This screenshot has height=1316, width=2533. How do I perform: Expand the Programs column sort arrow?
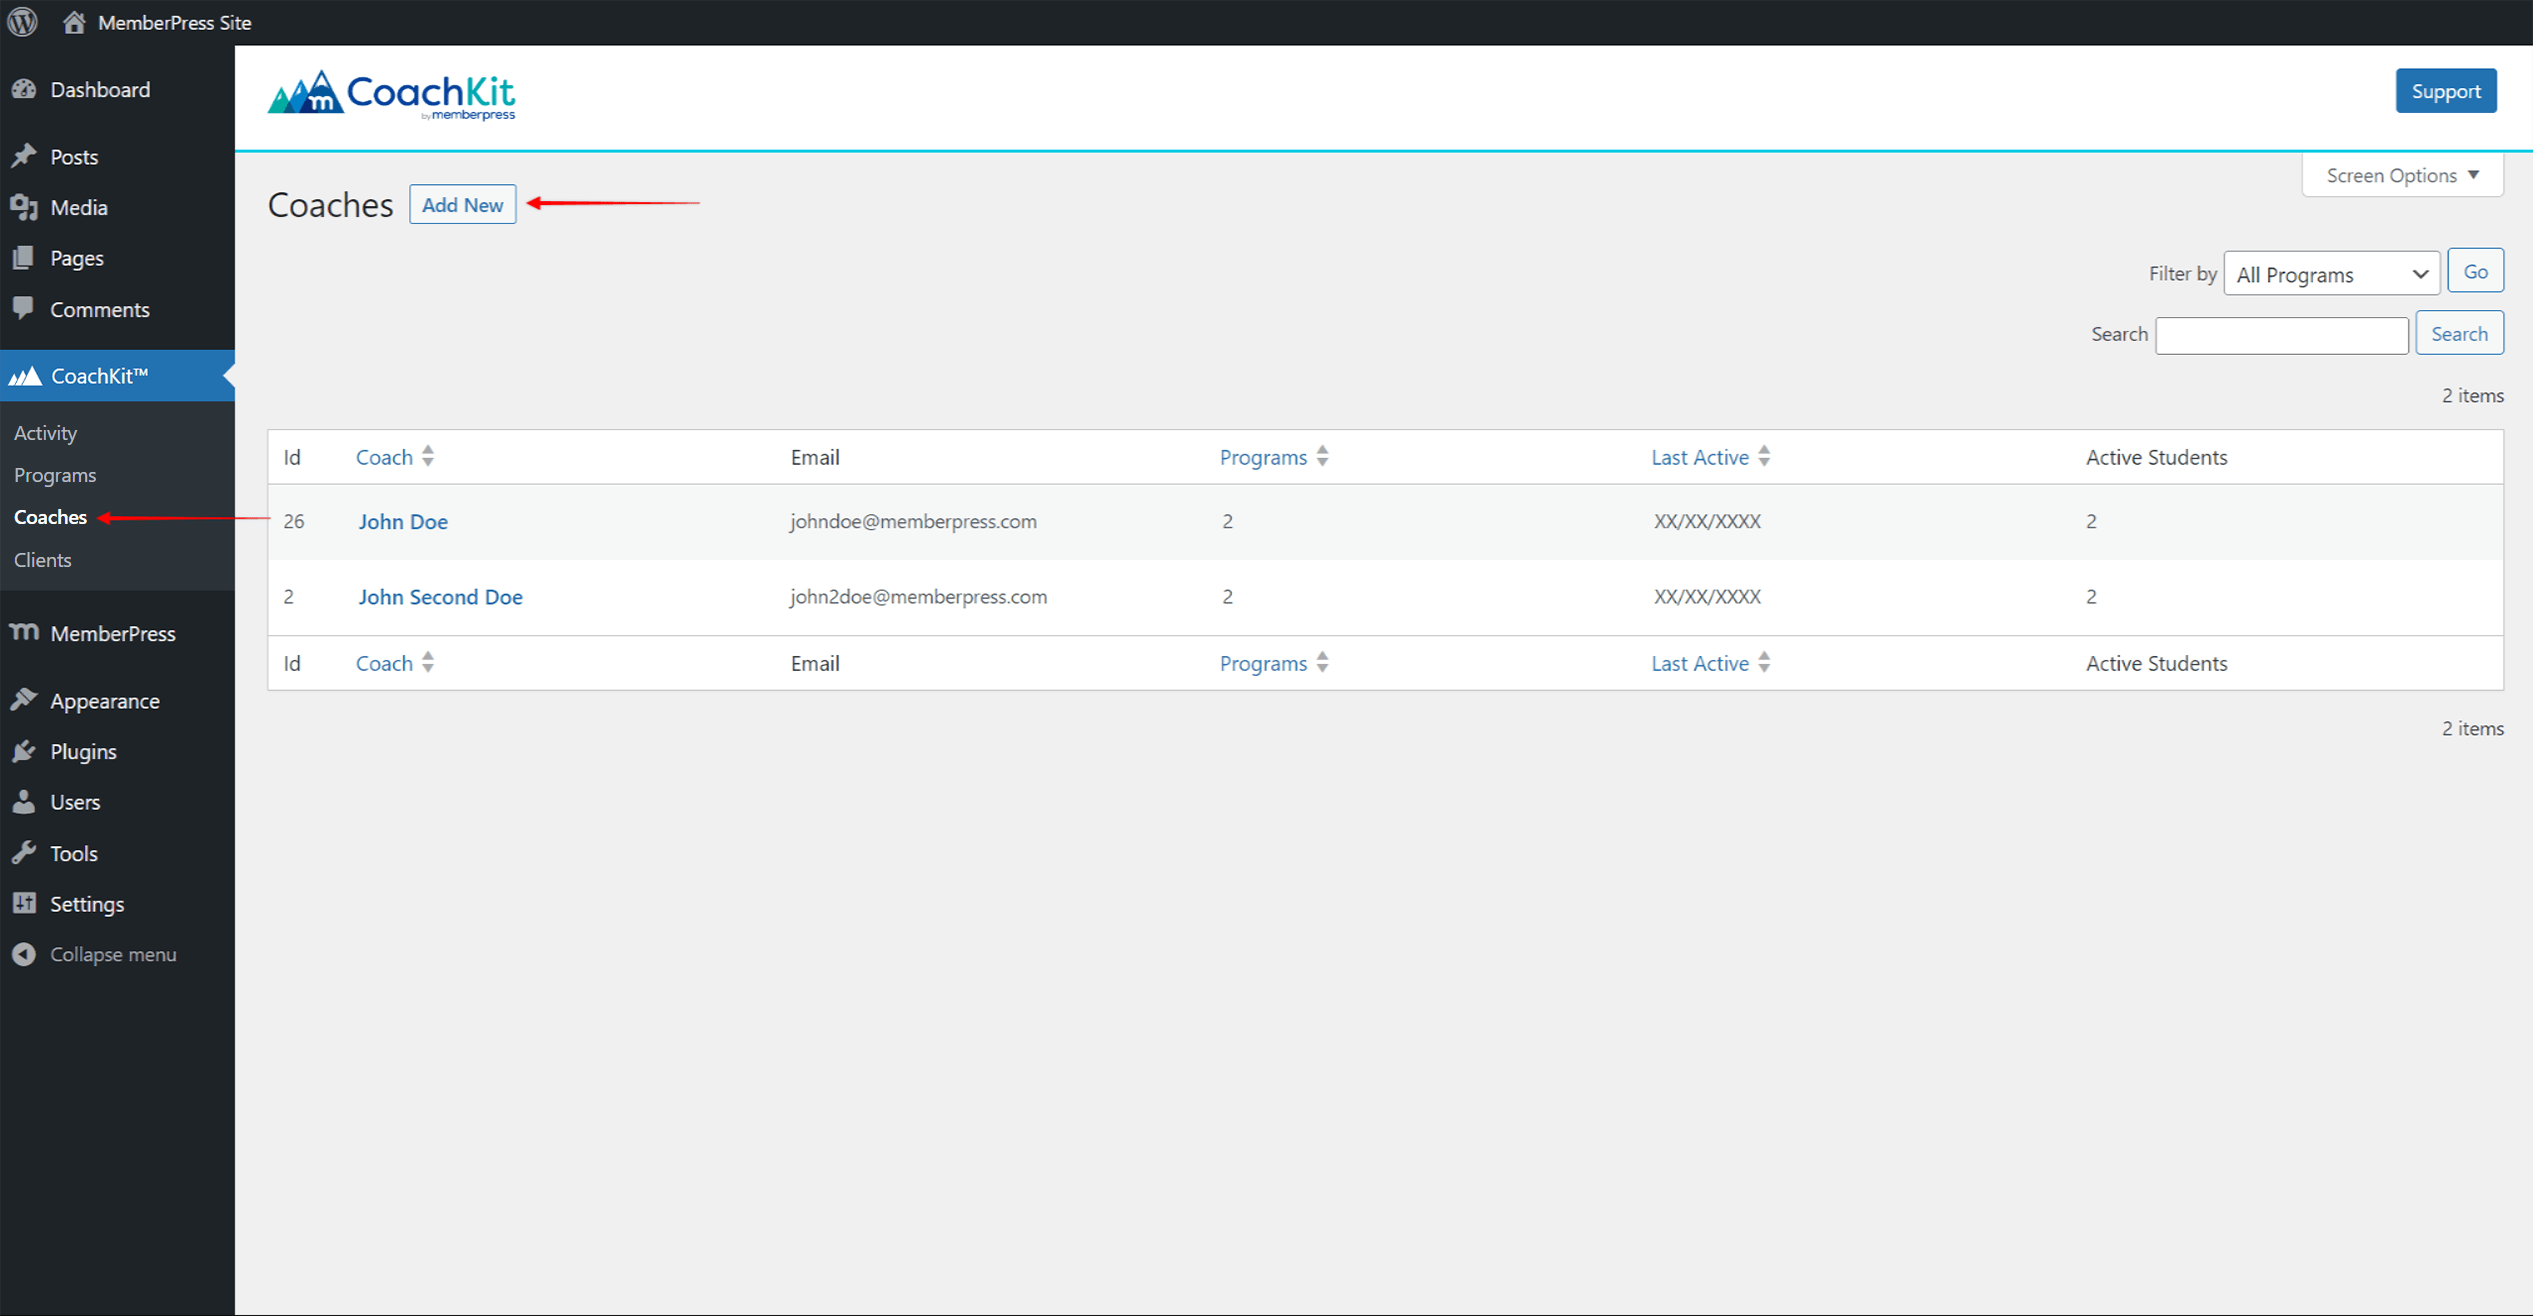[x=1323, y=455]
